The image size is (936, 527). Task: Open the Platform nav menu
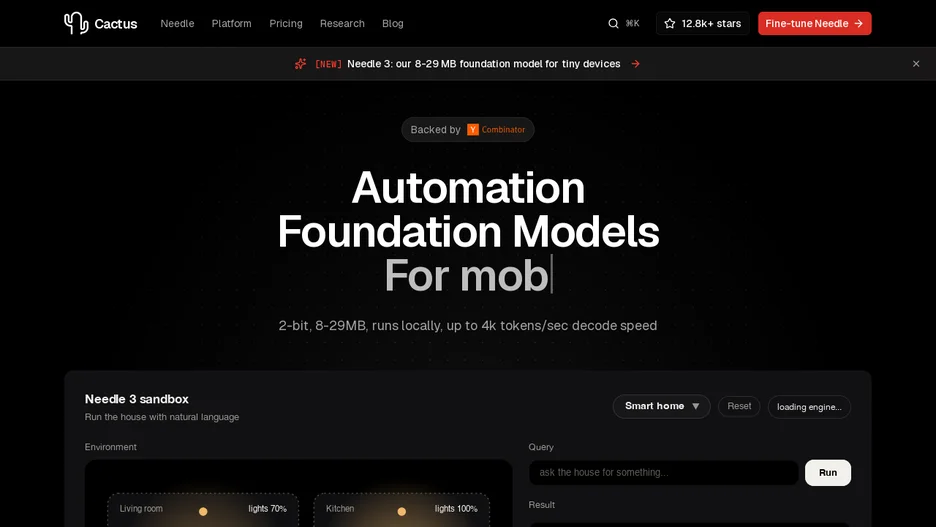(232, 23)
